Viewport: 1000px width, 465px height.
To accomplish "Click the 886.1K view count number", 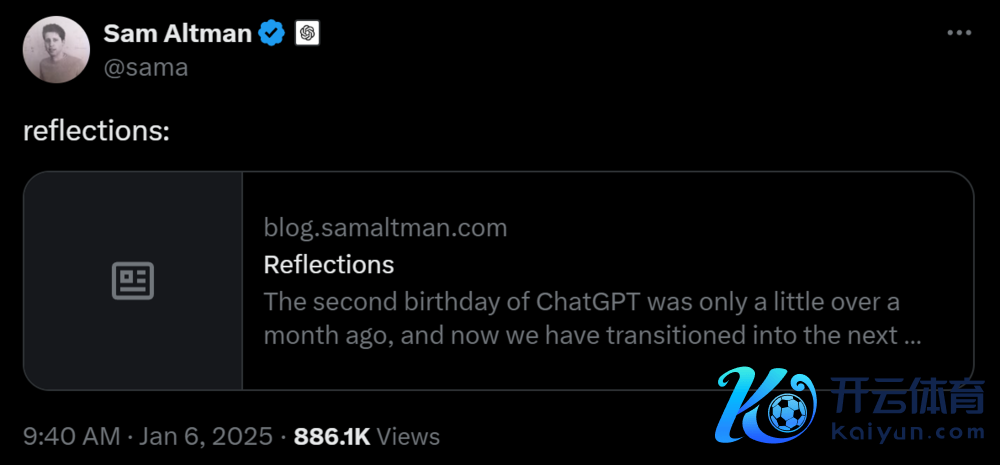I will tap(333, 437).
